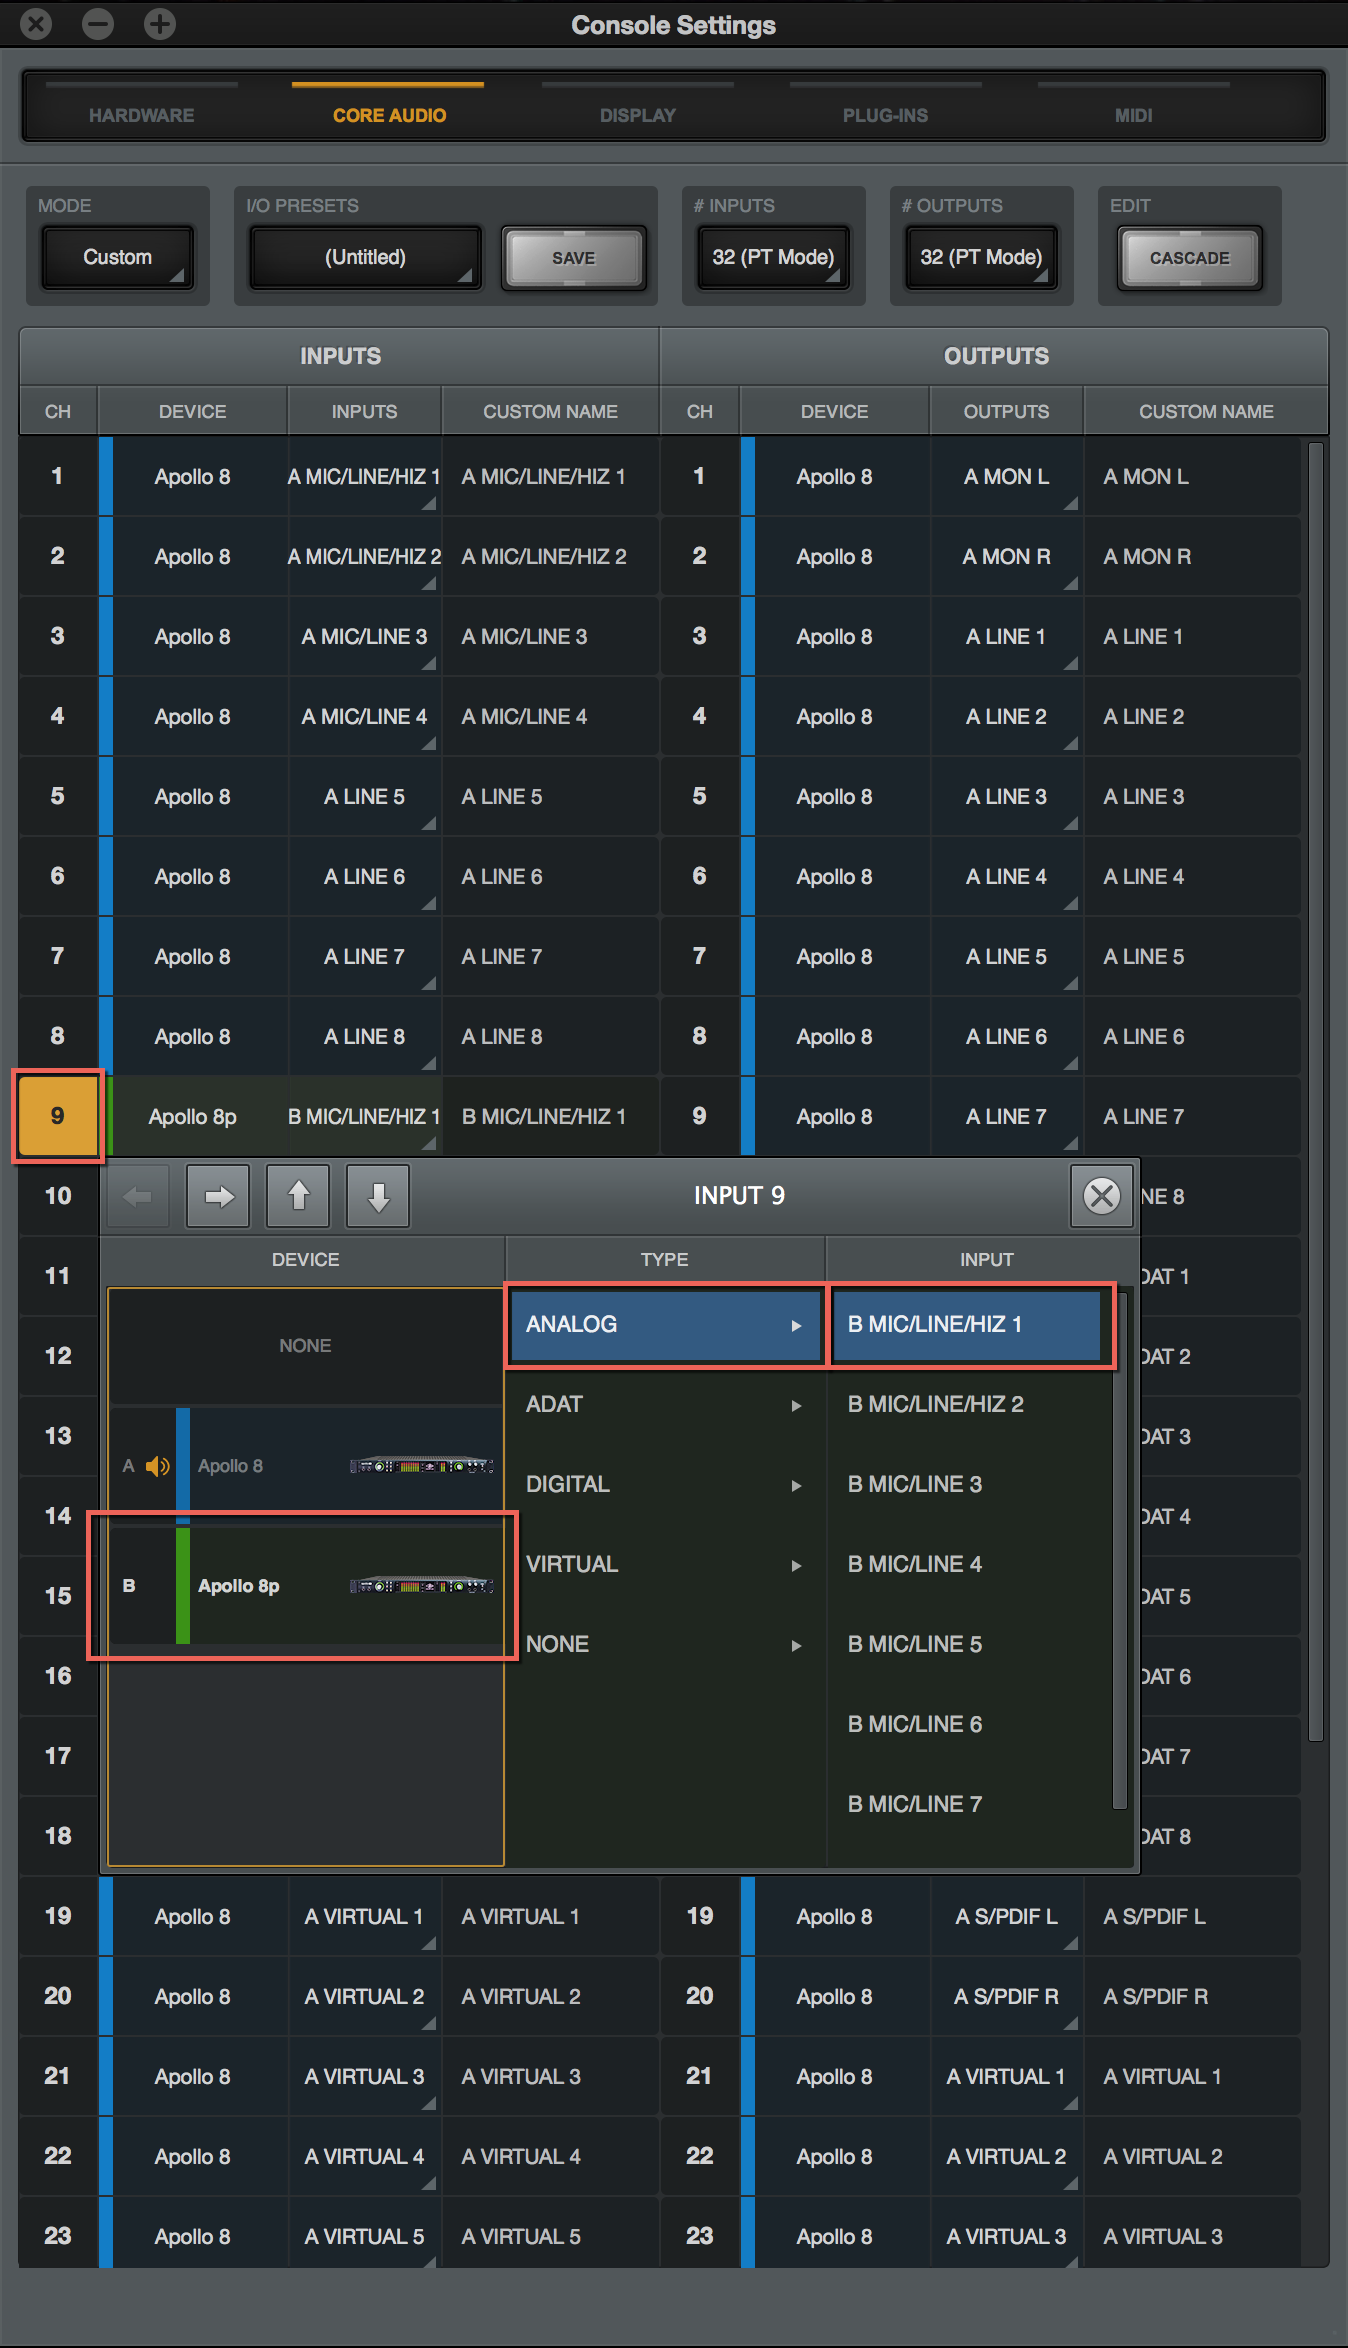Select the Apollo 8 device thumbnail
Viewport: 1348px width, 2348px height.
coord(421,1466)
